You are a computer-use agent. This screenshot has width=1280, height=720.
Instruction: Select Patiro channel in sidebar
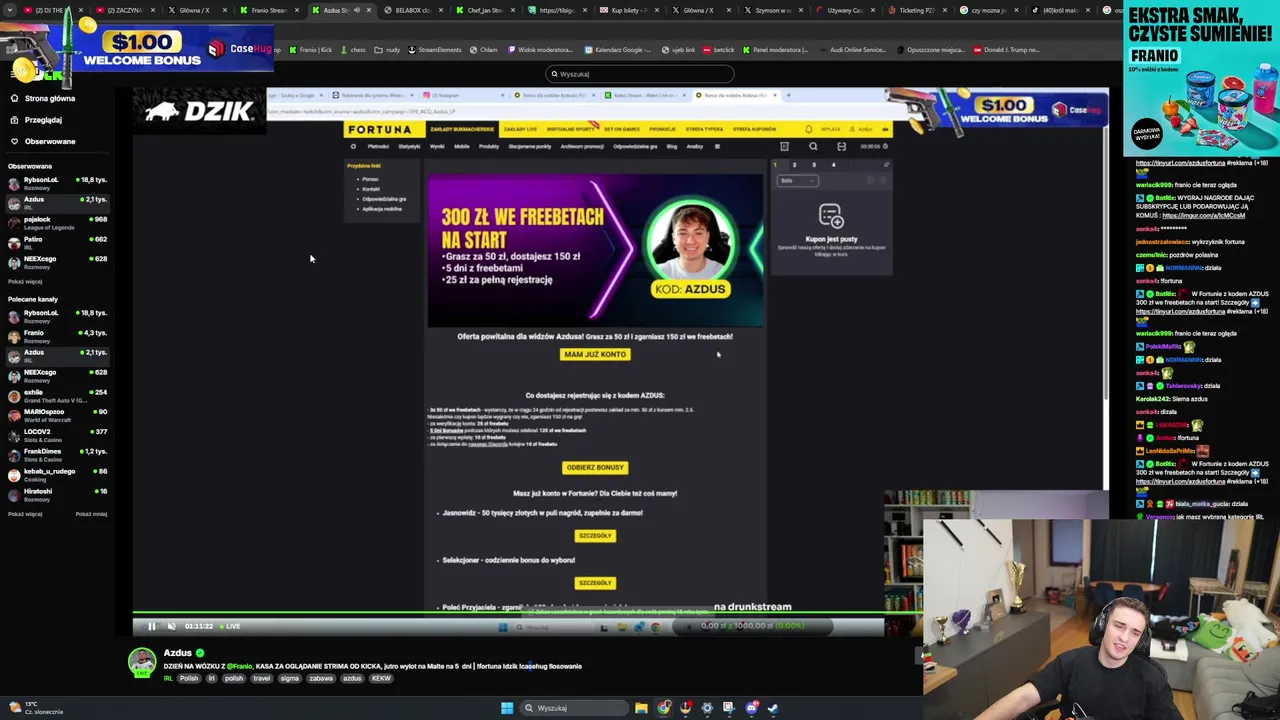(58, 242)
